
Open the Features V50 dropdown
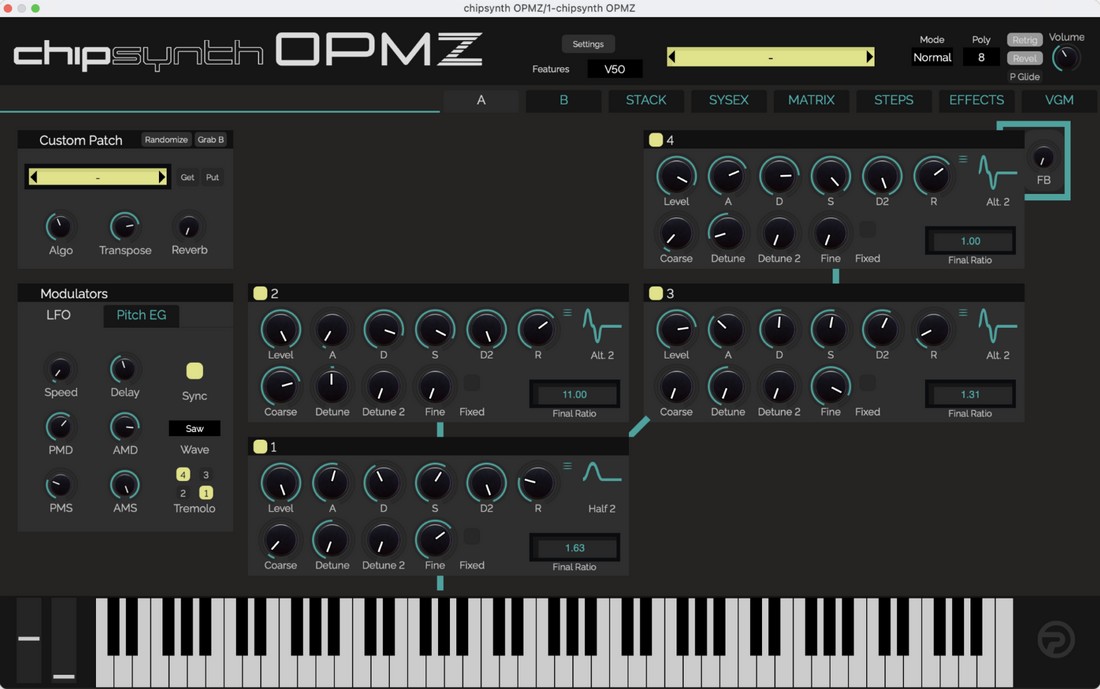click(x=615, y=69)
